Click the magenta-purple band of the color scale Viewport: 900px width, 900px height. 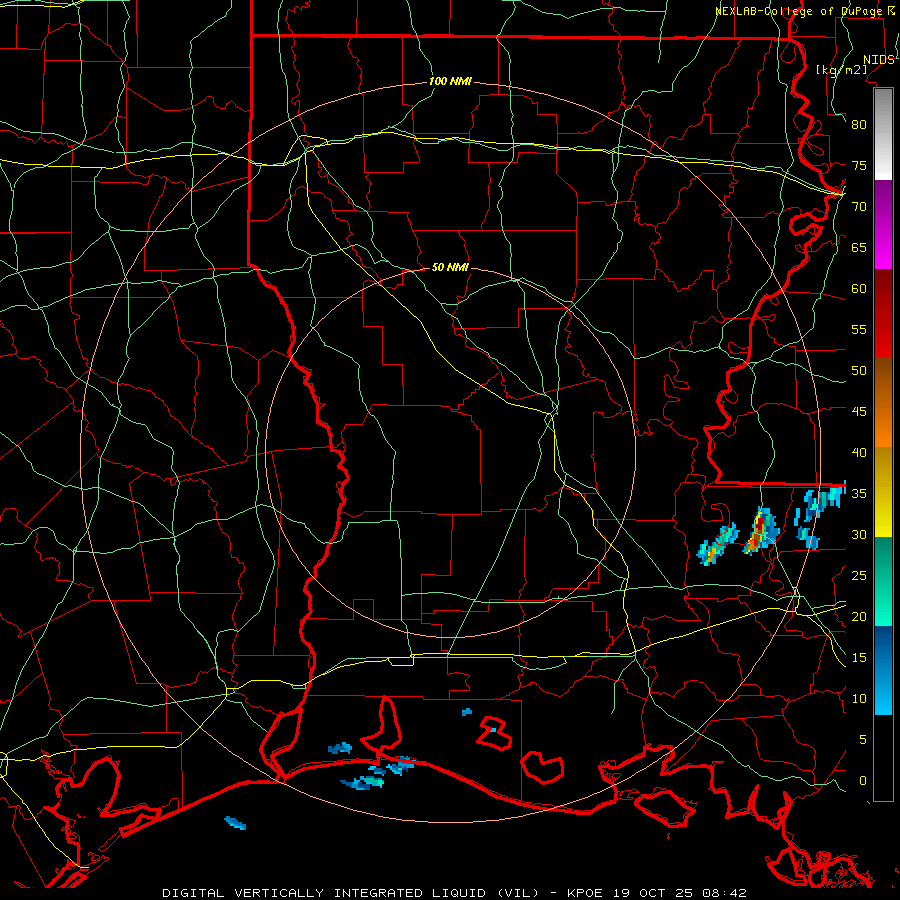tap(883, 225)
